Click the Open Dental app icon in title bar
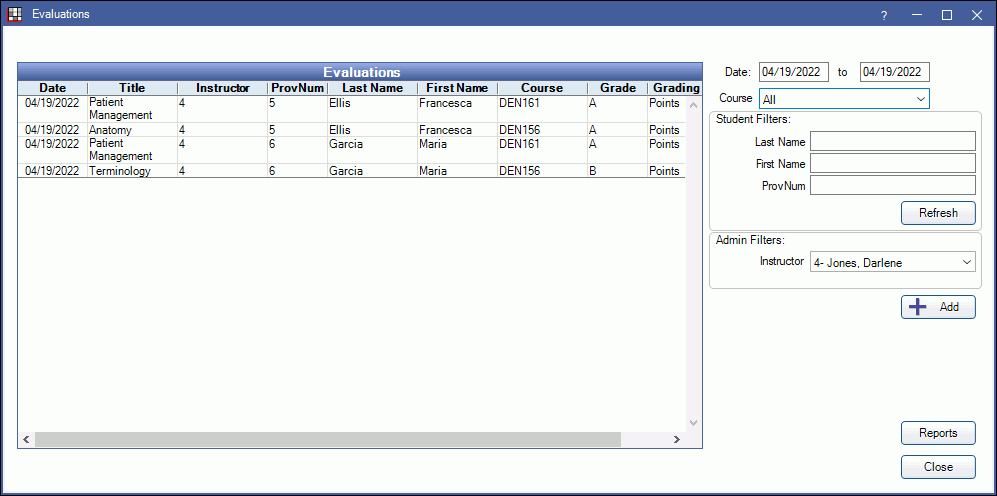997x496 pixels. pos(14,14)
